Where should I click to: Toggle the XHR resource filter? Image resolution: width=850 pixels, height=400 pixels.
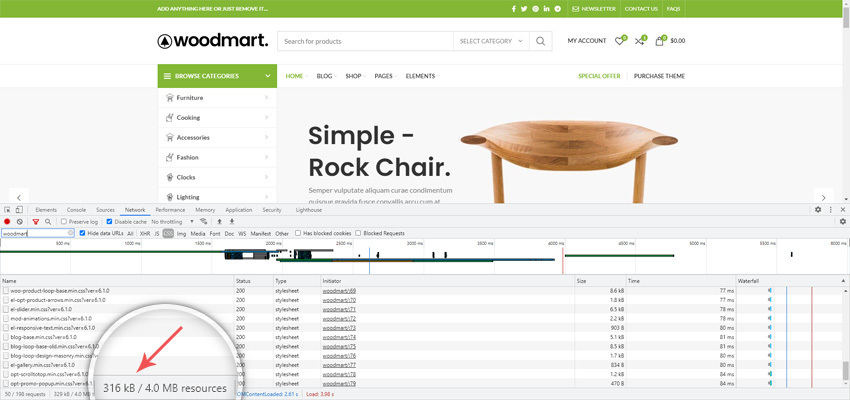point(145,233)
